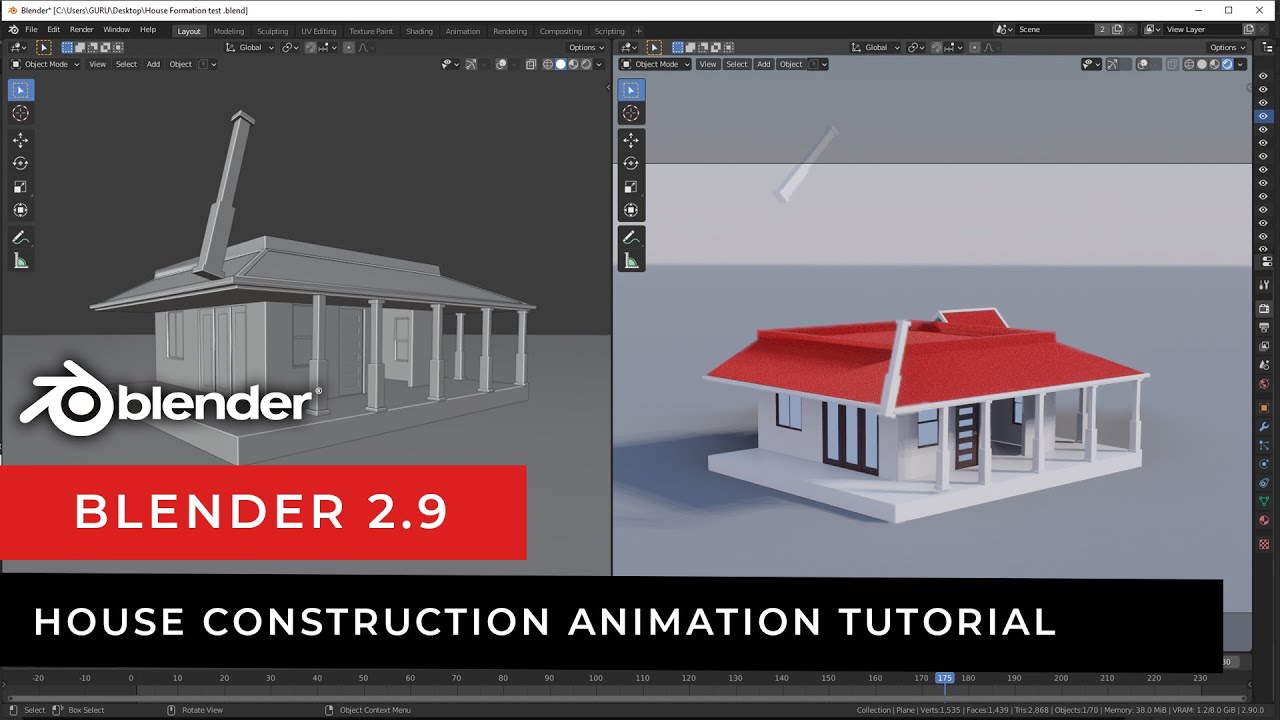Switch right viewport to material preview shading

tap(1214, 64)
